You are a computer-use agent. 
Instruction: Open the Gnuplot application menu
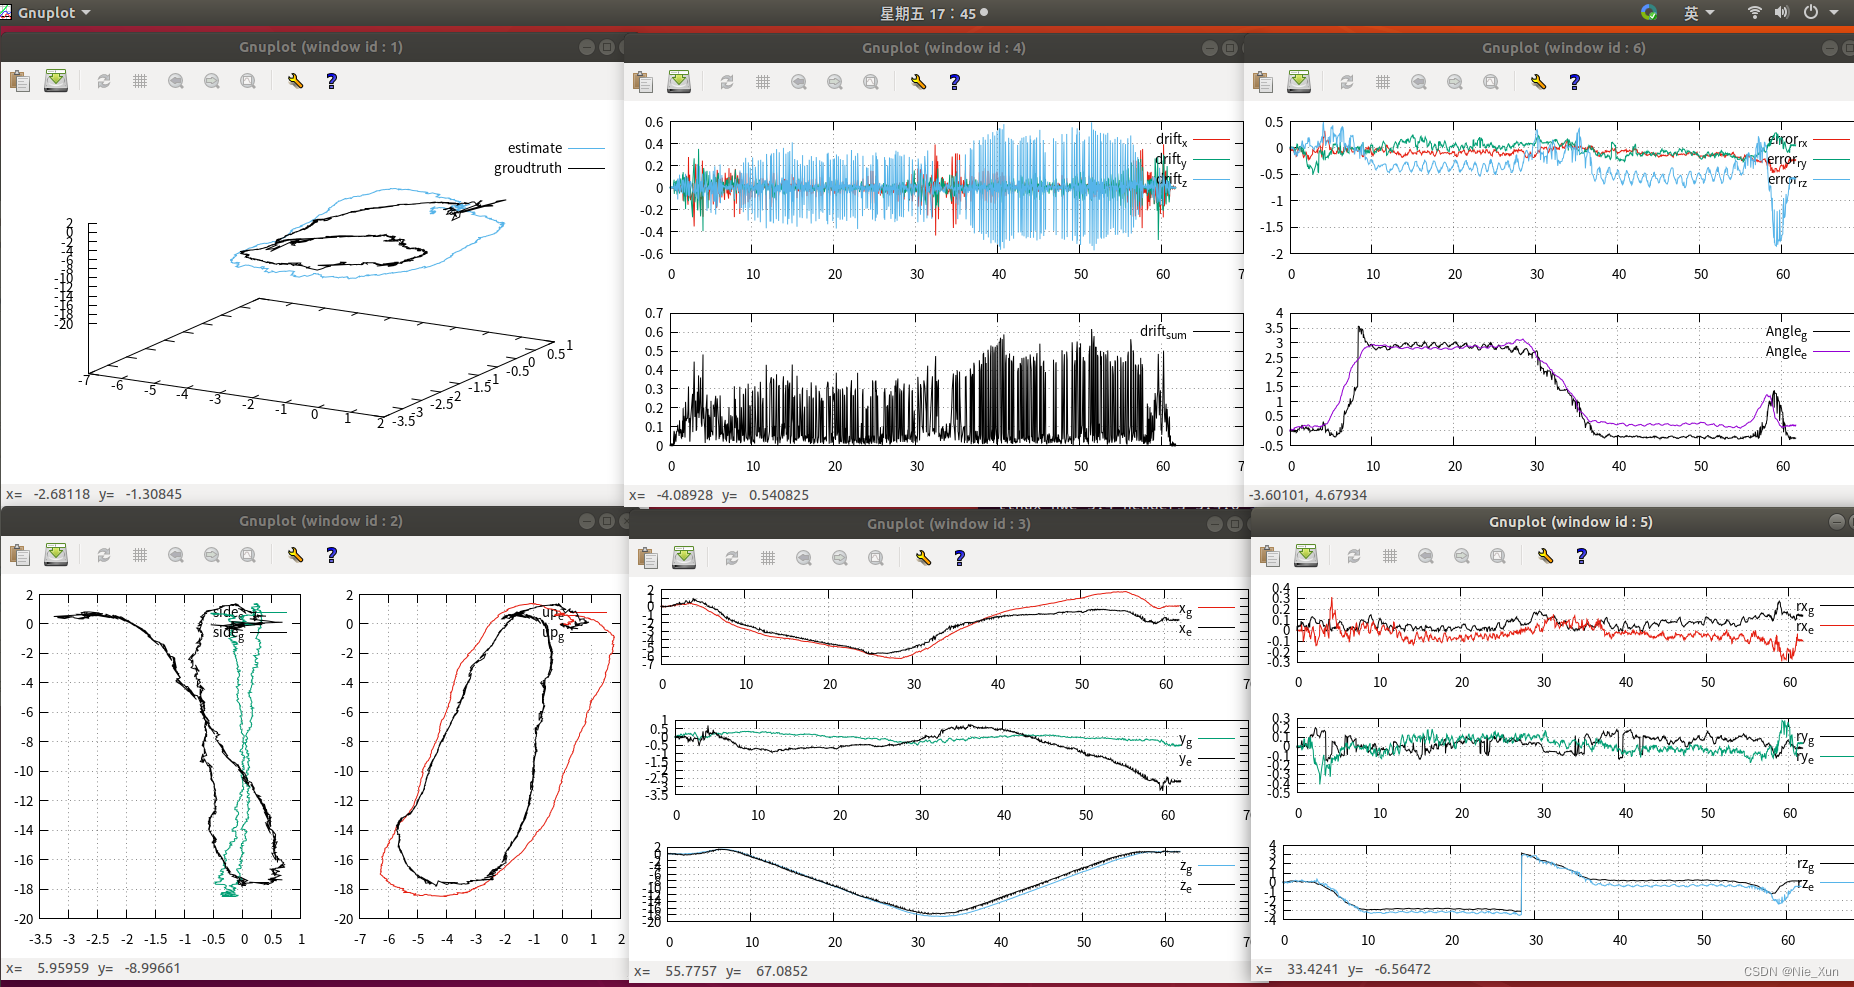tap(46, 12)
